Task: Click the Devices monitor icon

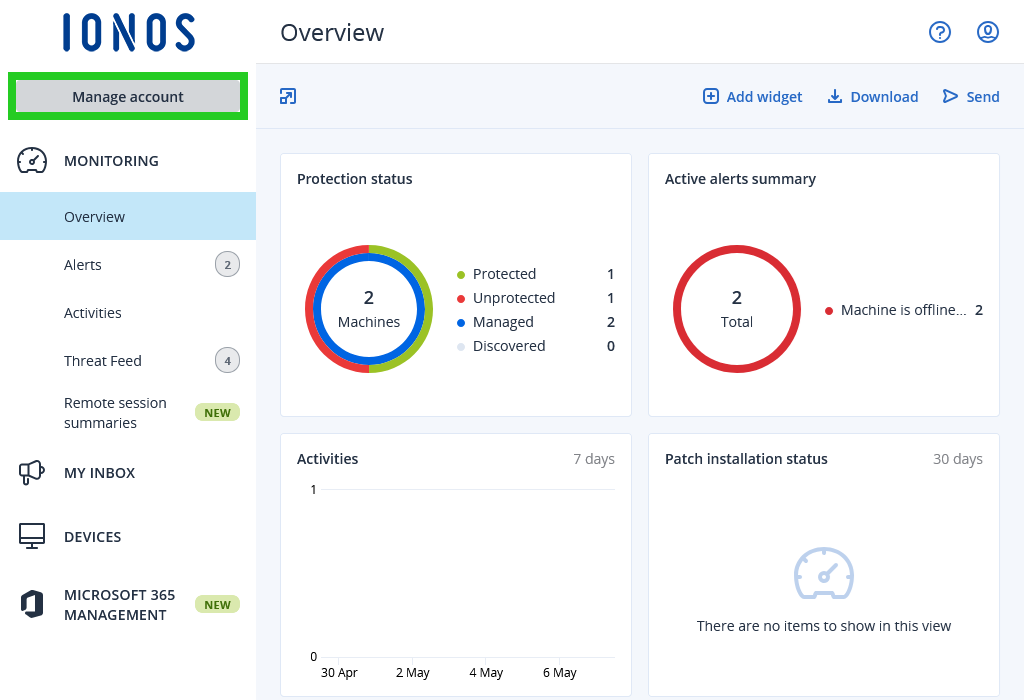Action: click(x=31, y=536)
